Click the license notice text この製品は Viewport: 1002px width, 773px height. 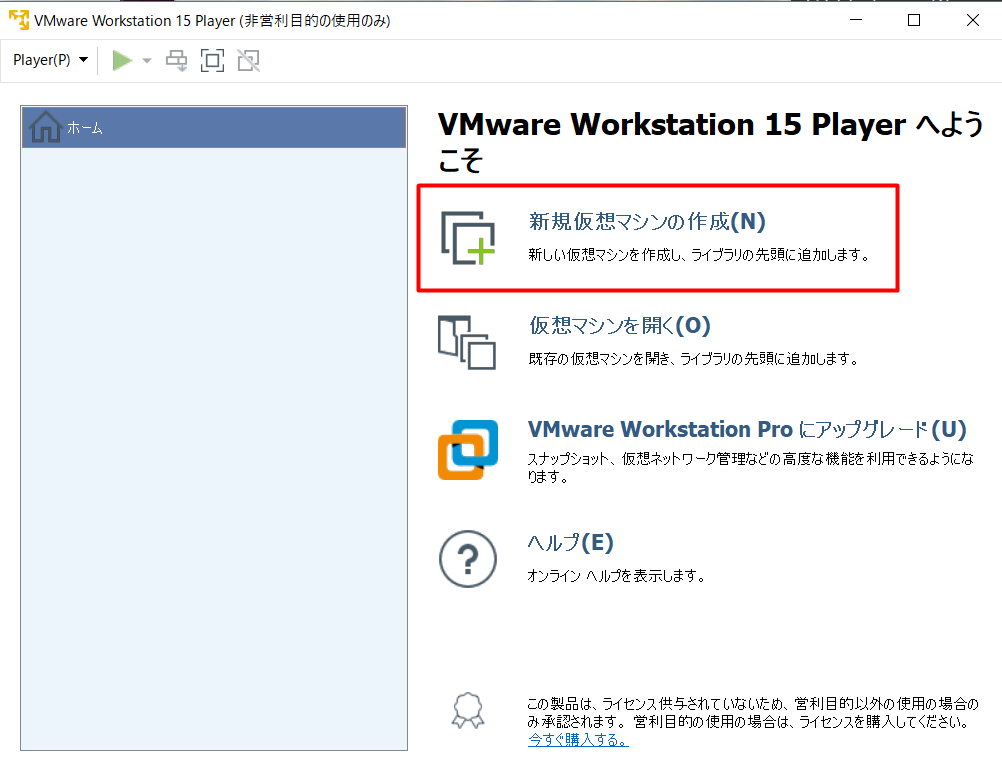point(753,713)
